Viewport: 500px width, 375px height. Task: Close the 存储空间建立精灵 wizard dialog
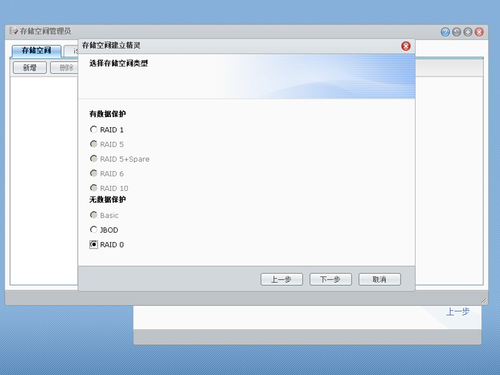pyautogui.click(x=406, y=46)
